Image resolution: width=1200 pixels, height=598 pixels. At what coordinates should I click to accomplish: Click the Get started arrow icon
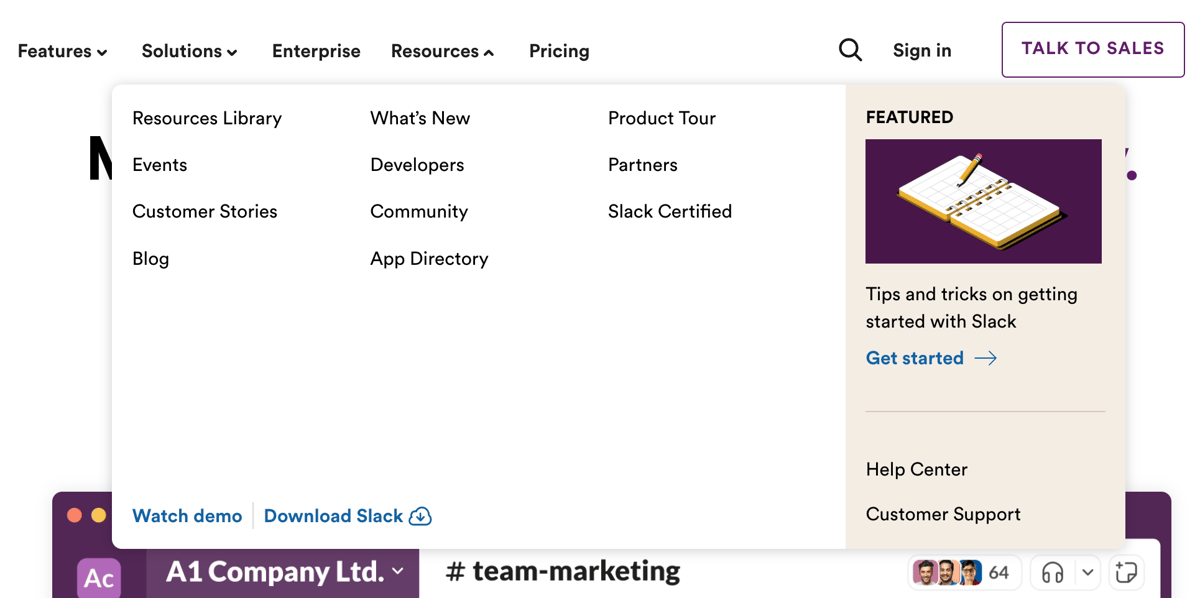(986, 358)
